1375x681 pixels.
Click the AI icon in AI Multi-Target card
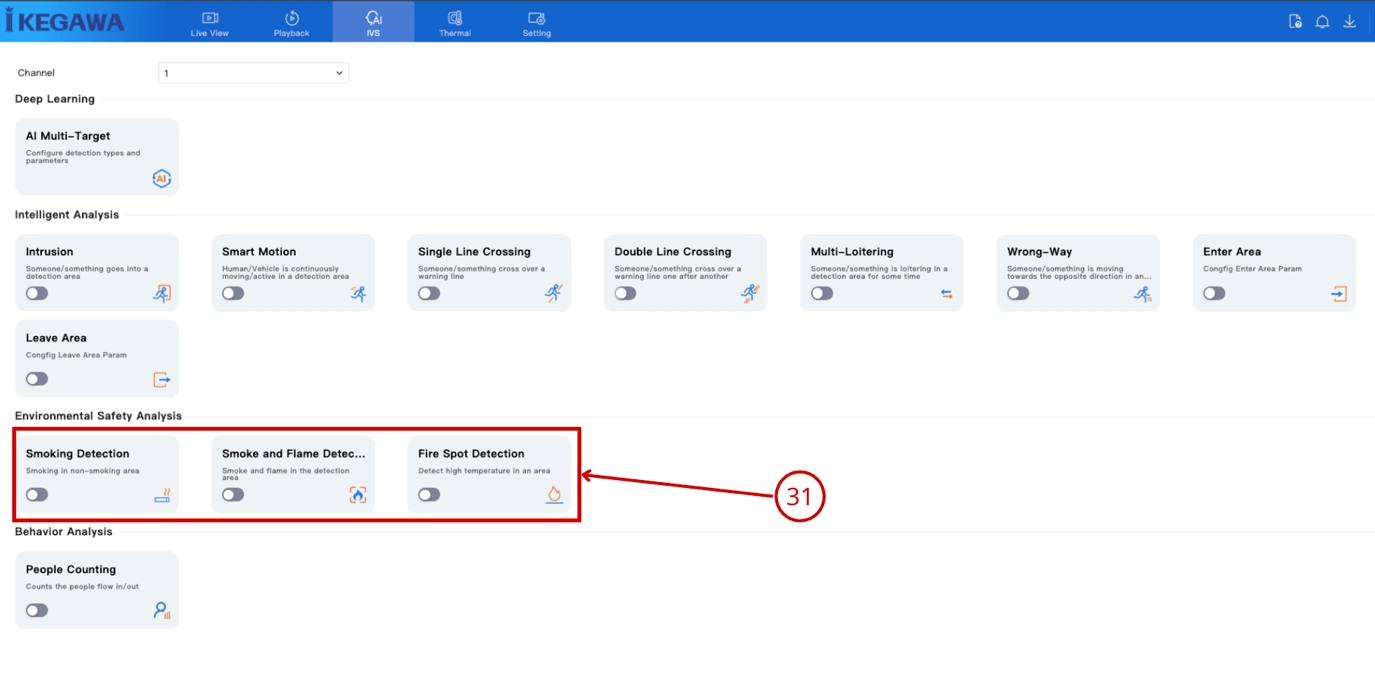[x=161, y=178]
